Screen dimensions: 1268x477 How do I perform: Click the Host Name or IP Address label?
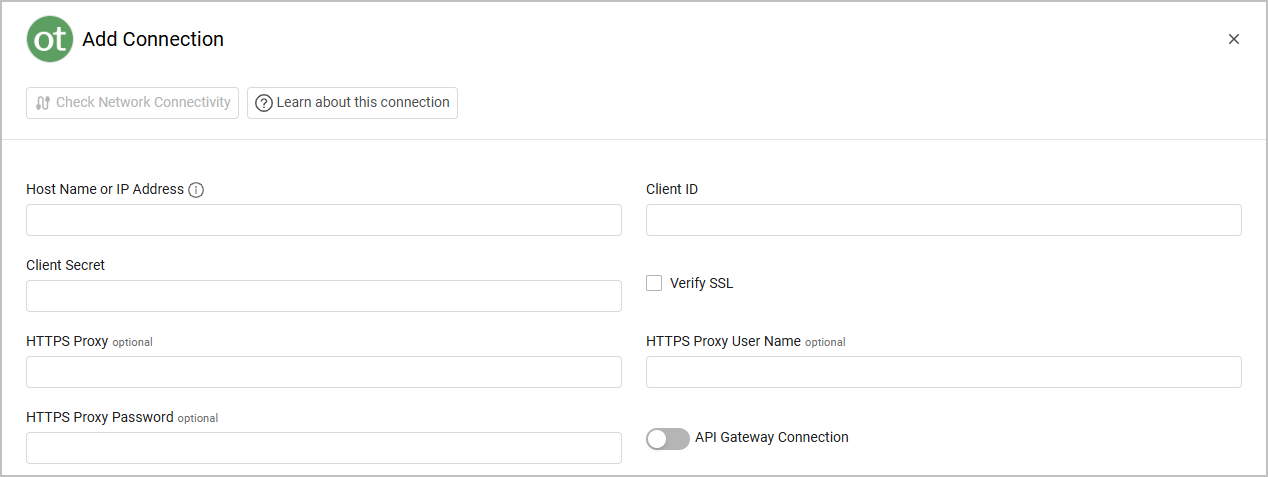[105, 189]
